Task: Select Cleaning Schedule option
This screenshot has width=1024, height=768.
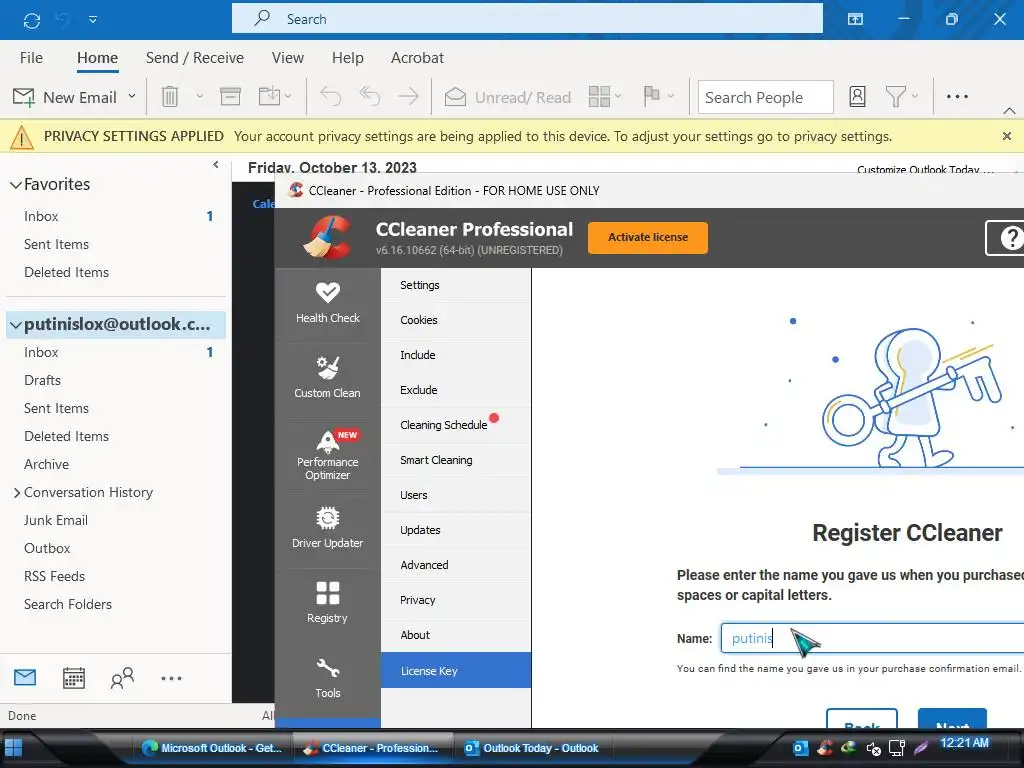Action: coord(456,425)
